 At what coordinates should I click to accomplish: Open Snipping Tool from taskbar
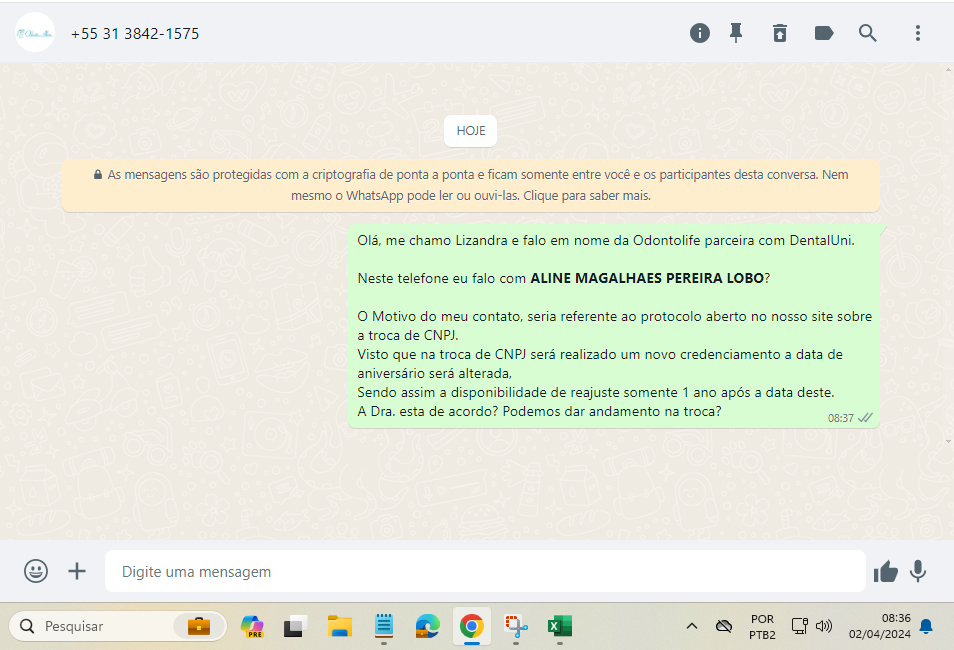tap(516, 626)
